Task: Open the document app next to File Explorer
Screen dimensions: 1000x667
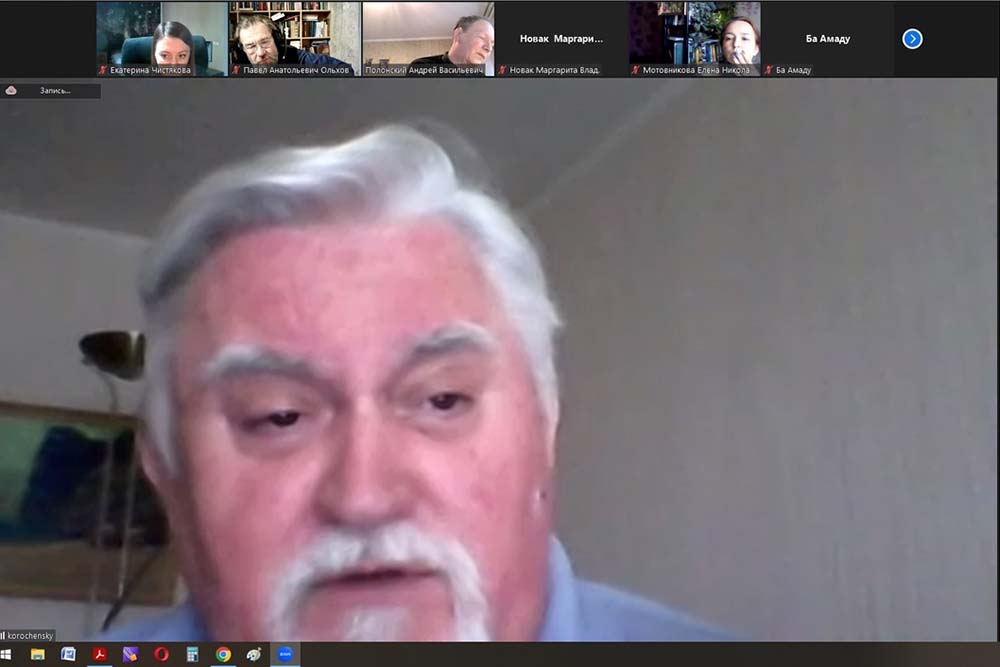Action: coord(68,655)
